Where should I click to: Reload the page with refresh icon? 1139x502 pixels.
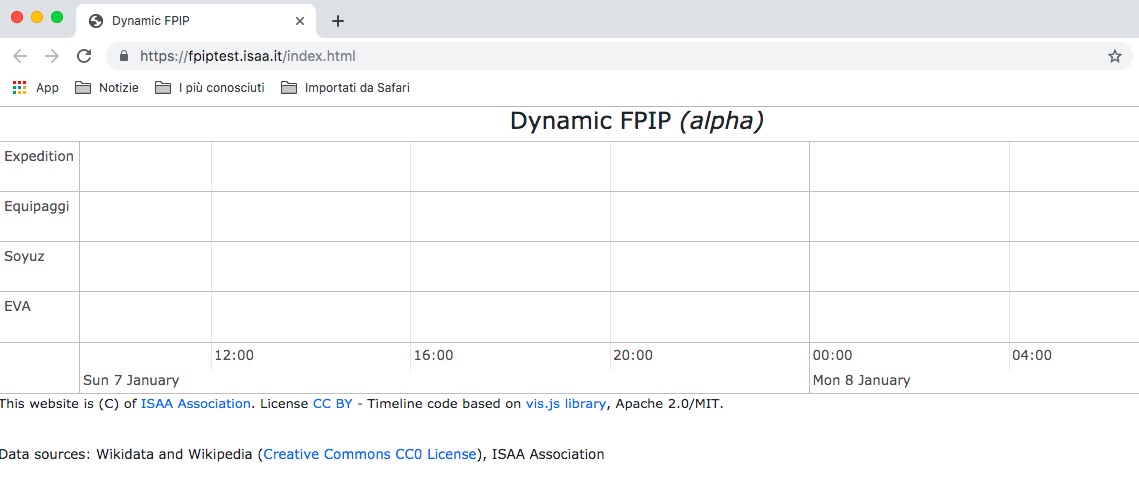[x=84, y=56]
